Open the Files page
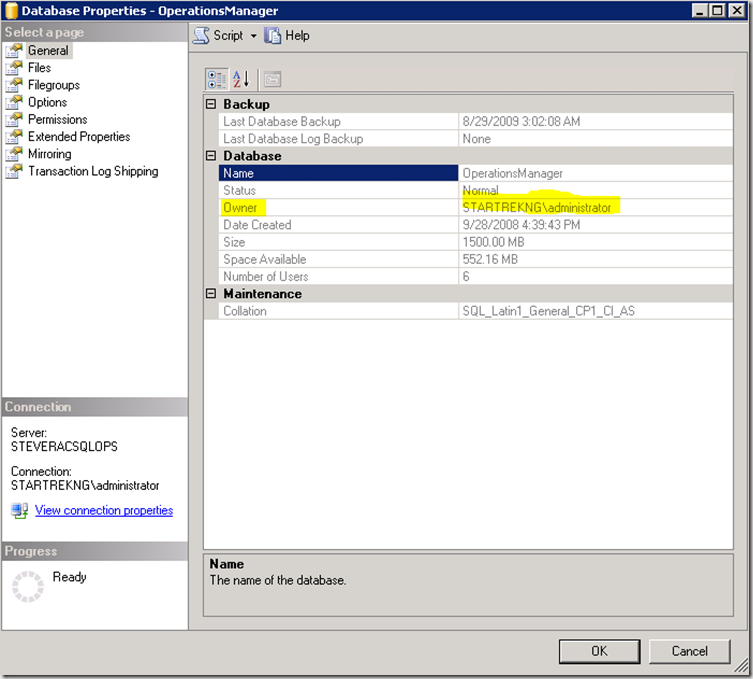This screenshot has height=679, width=753. click(x=39, y=68)
